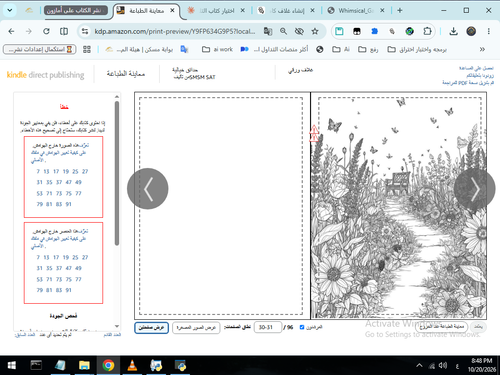
Task: Click the Approve button at bottom right
Action: coord(479,327)
